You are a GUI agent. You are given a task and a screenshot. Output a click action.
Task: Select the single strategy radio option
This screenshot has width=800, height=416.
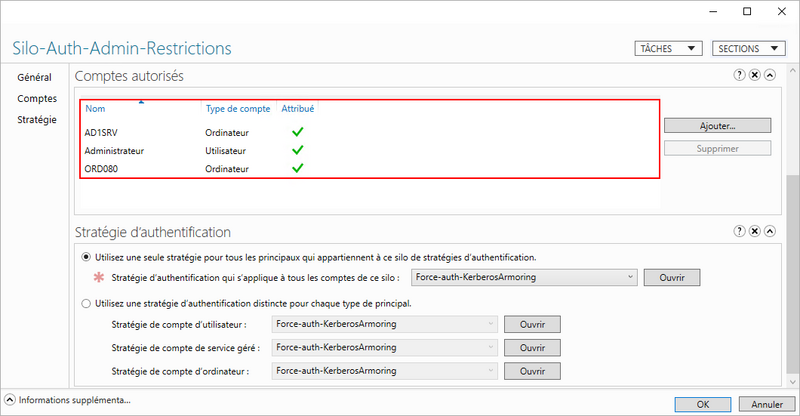point(86,257)
